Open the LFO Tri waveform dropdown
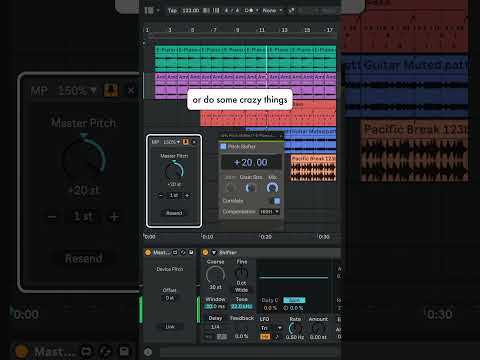The width and height of the screenshot is (480, 360). point(271,328)
